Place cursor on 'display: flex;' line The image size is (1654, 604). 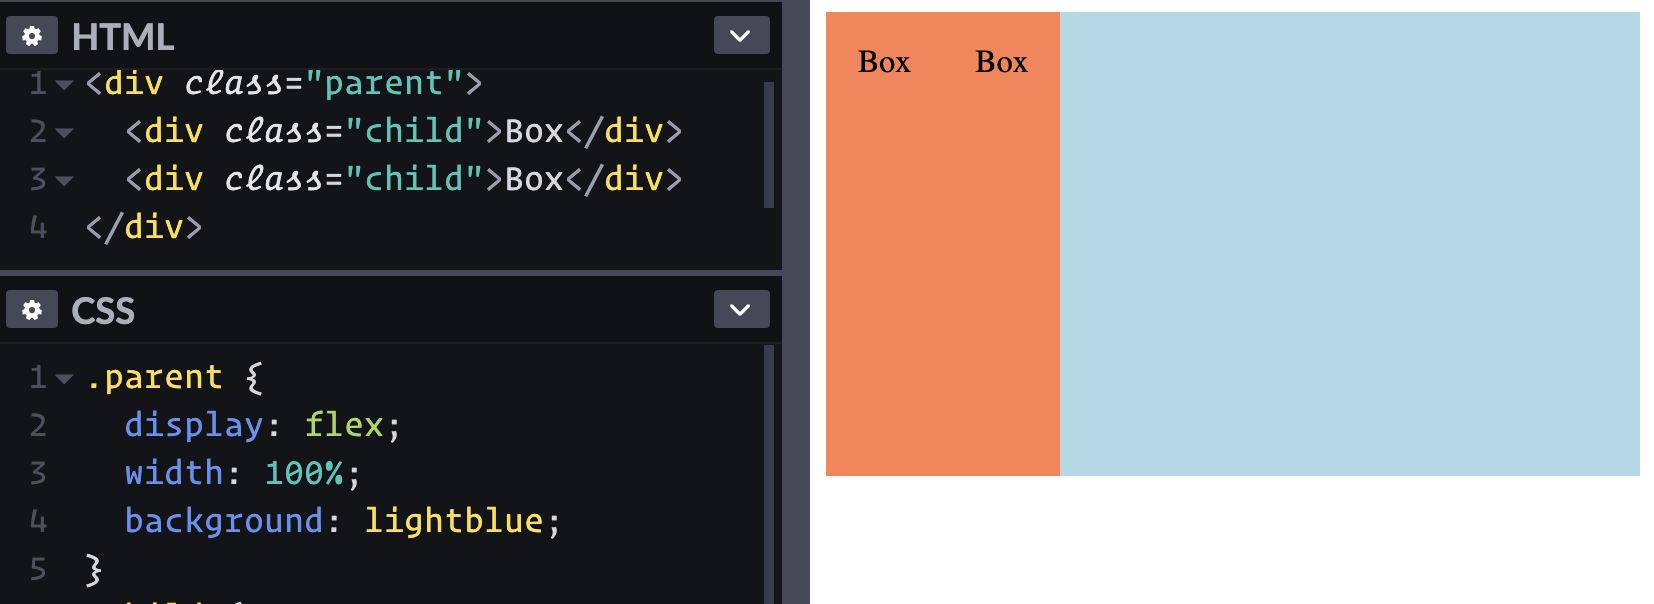pos(263,425)
